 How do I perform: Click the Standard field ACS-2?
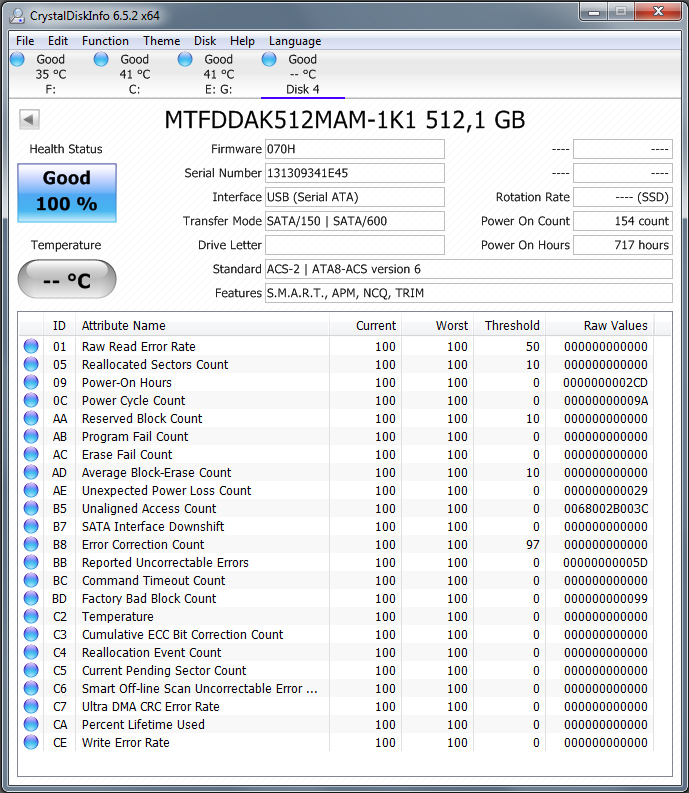point(468,269)
